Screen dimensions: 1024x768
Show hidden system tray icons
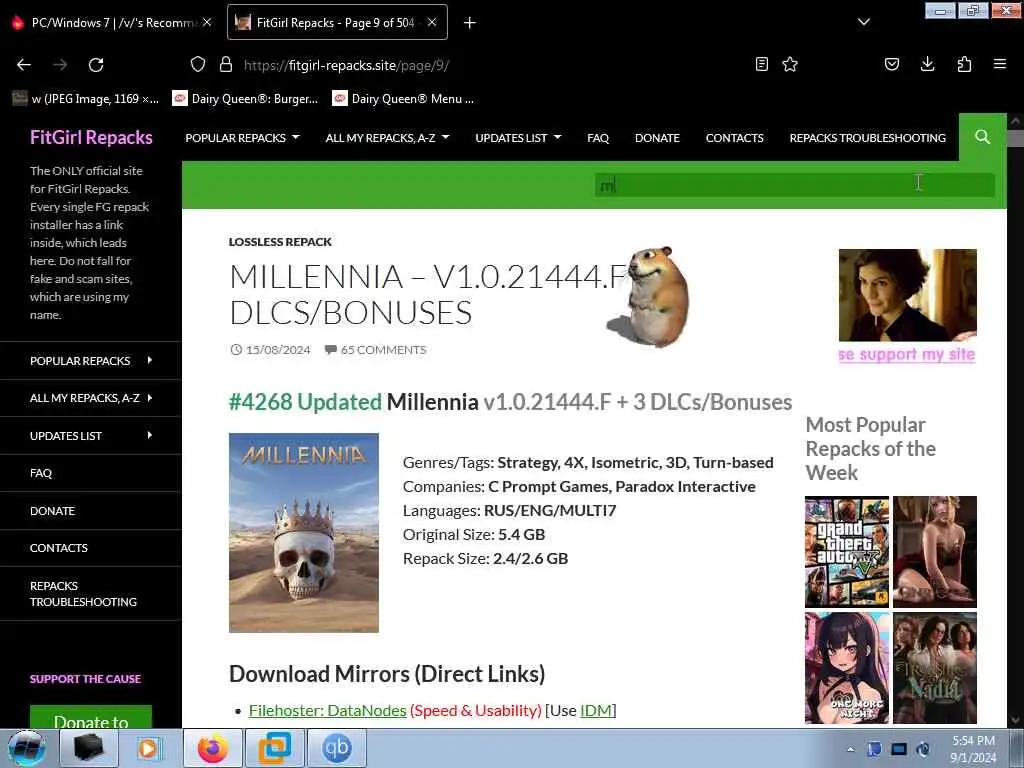pos(850,749)
